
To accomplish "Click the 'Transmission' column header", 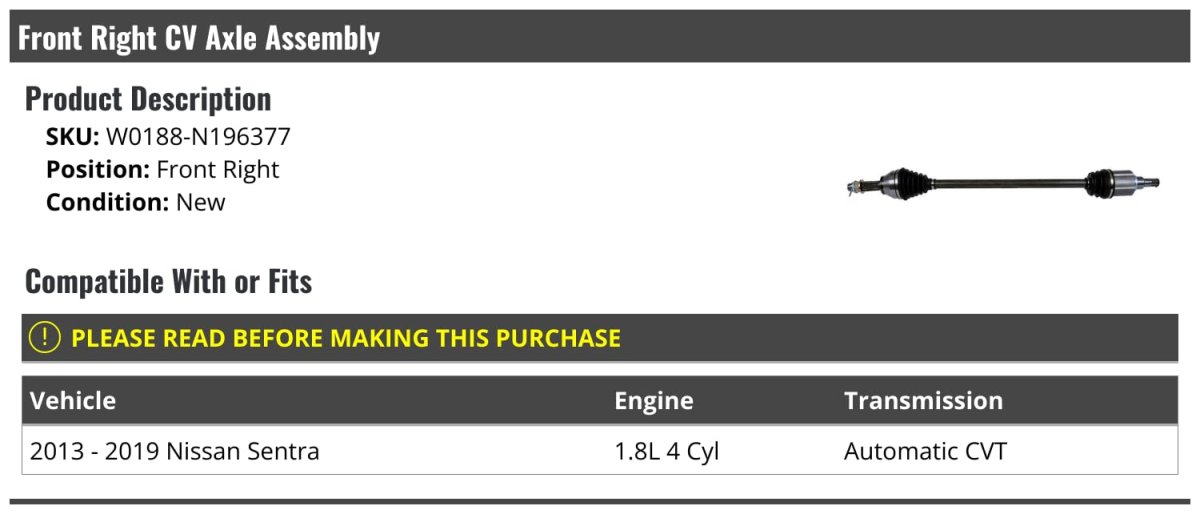I will (923, 401).
